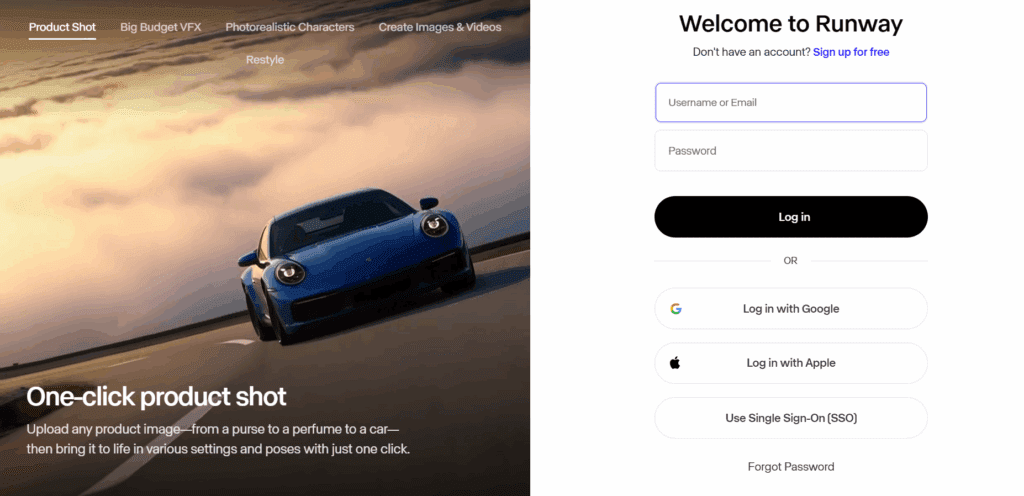Click the Apple logo icon
The height and width of the screenshot is (496, 1024).
click(x=675, y=363)
